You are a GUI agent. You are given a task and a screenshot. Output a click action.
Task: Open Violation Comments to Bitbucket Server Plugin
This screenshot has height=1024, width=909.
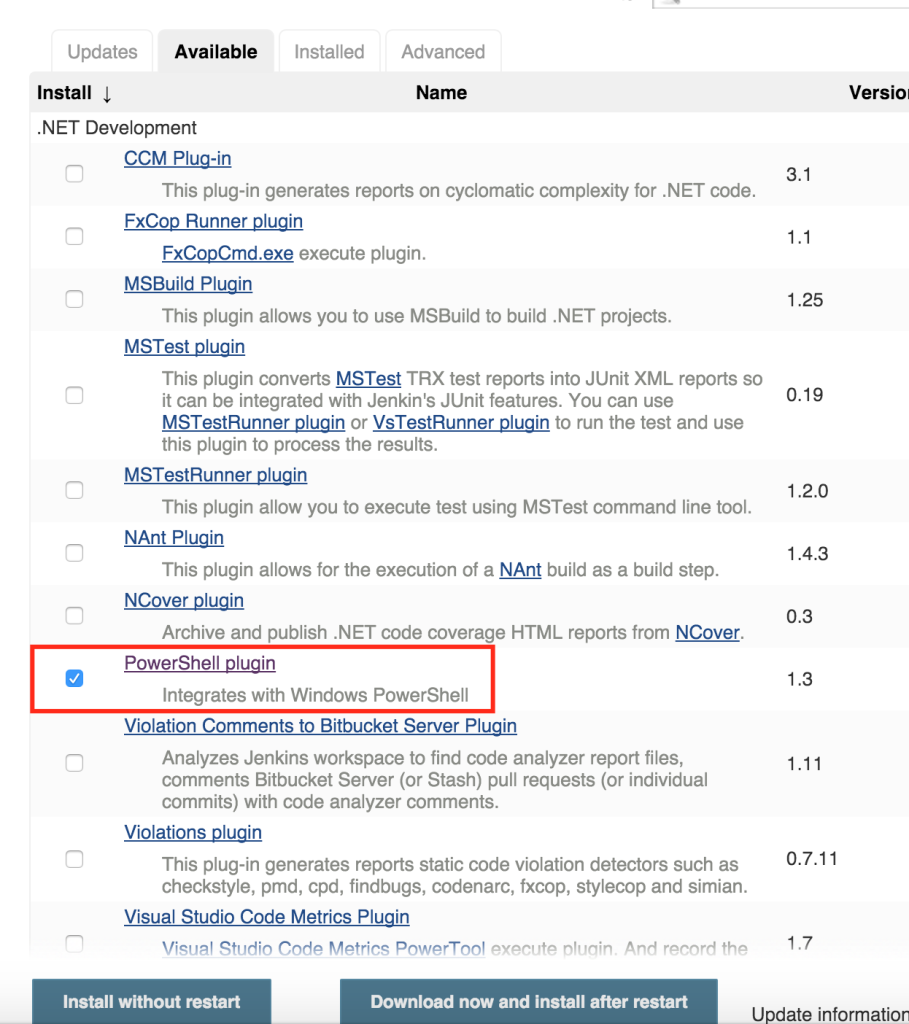coord(320,726)
